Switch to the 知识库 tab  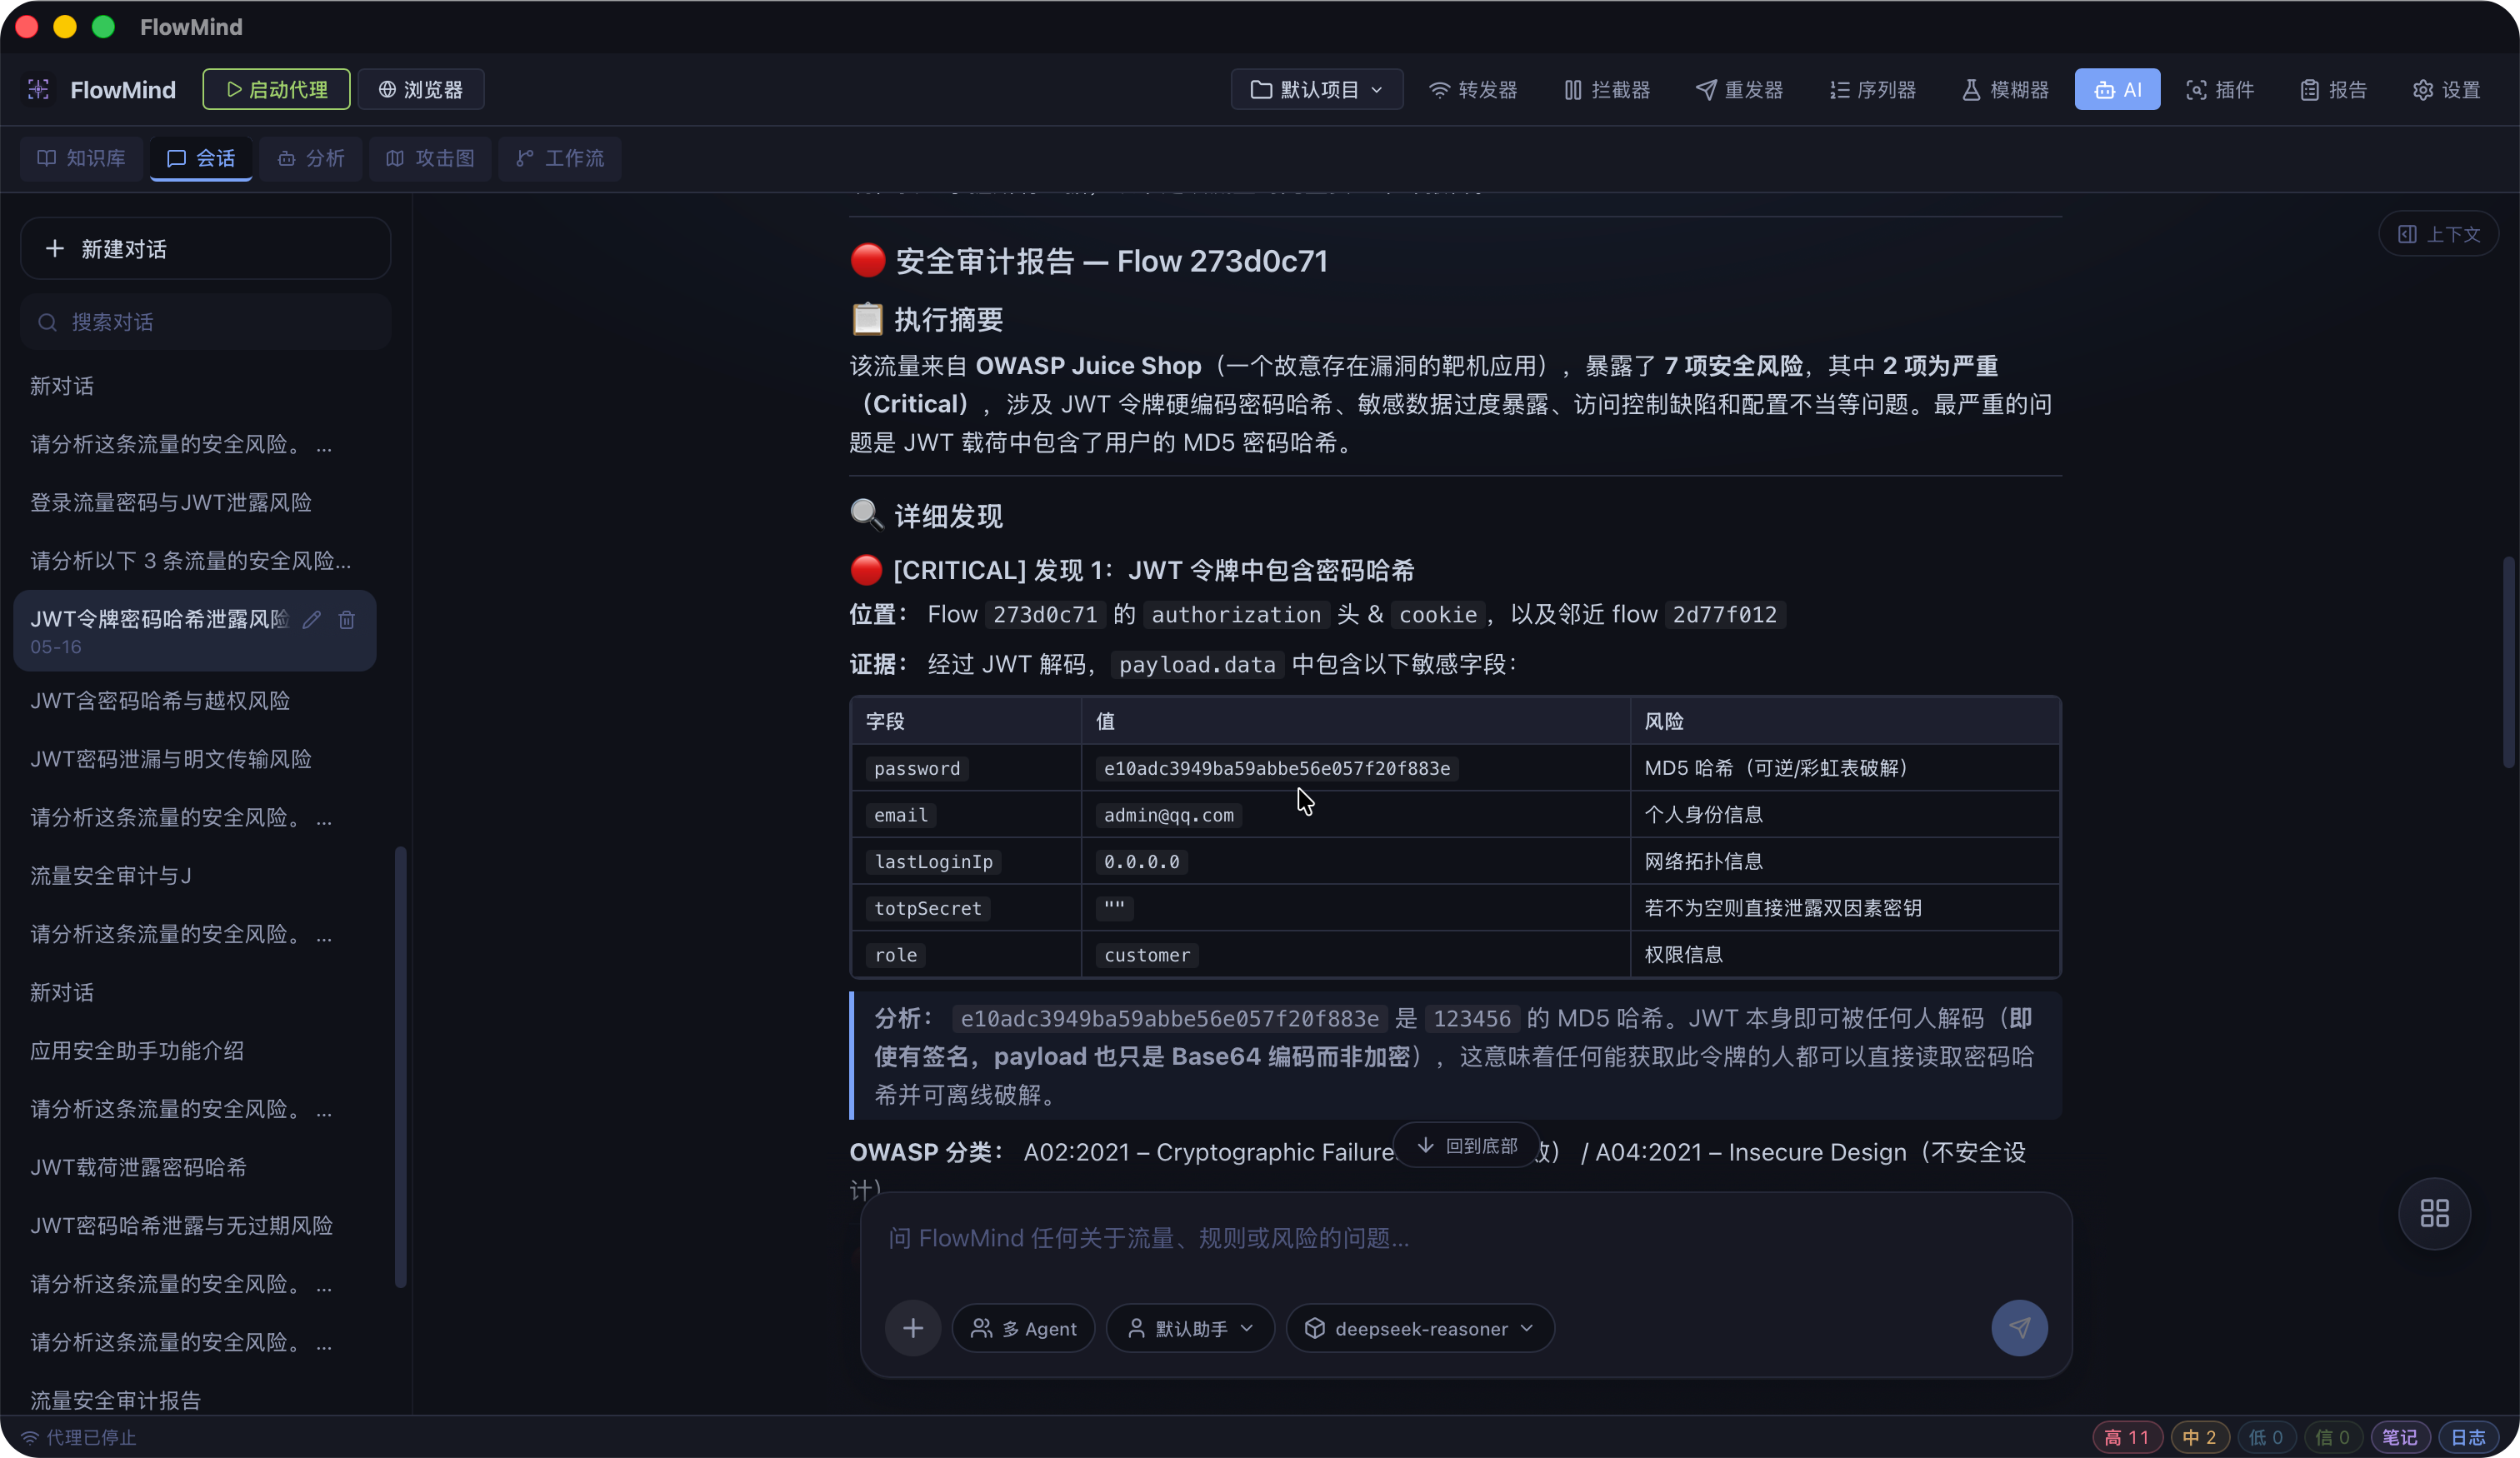(x=82, y=158)
